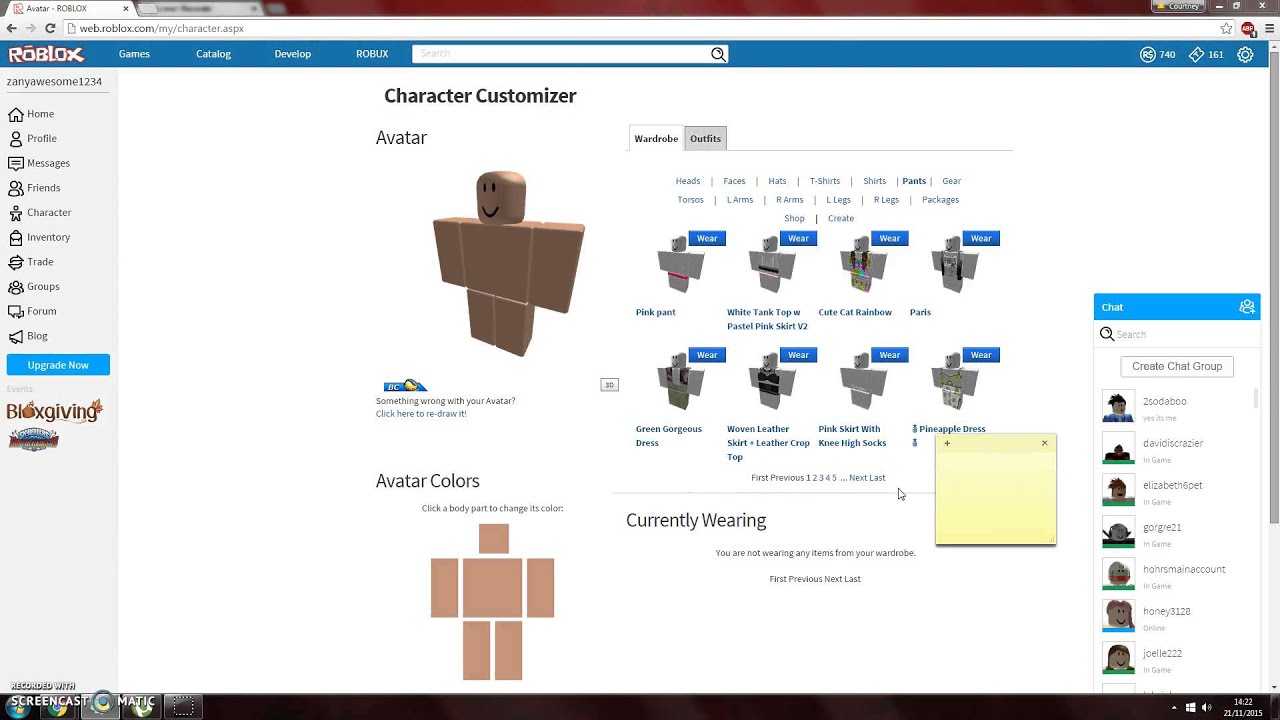Select the head color swatch
Viewport: 1280px width, 720px height.
point(493,539)
